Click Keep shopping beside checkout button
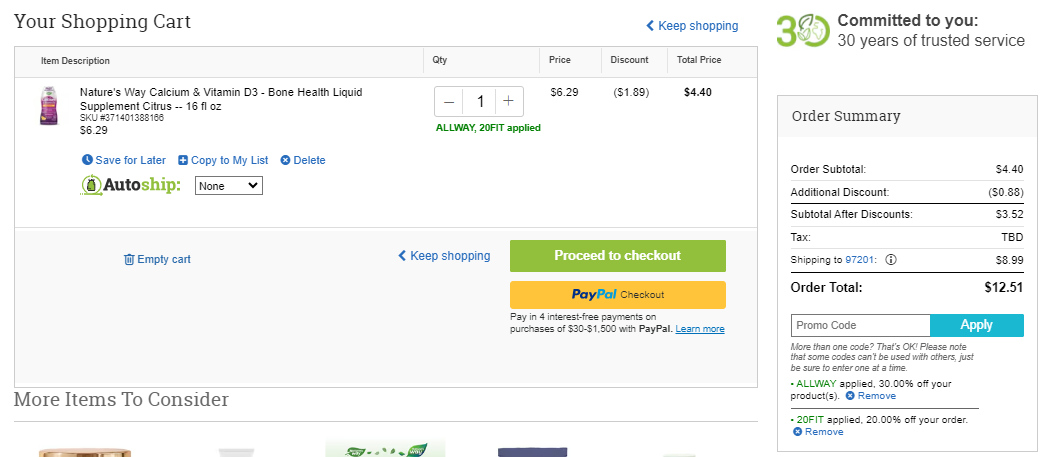 pos(444,256)
